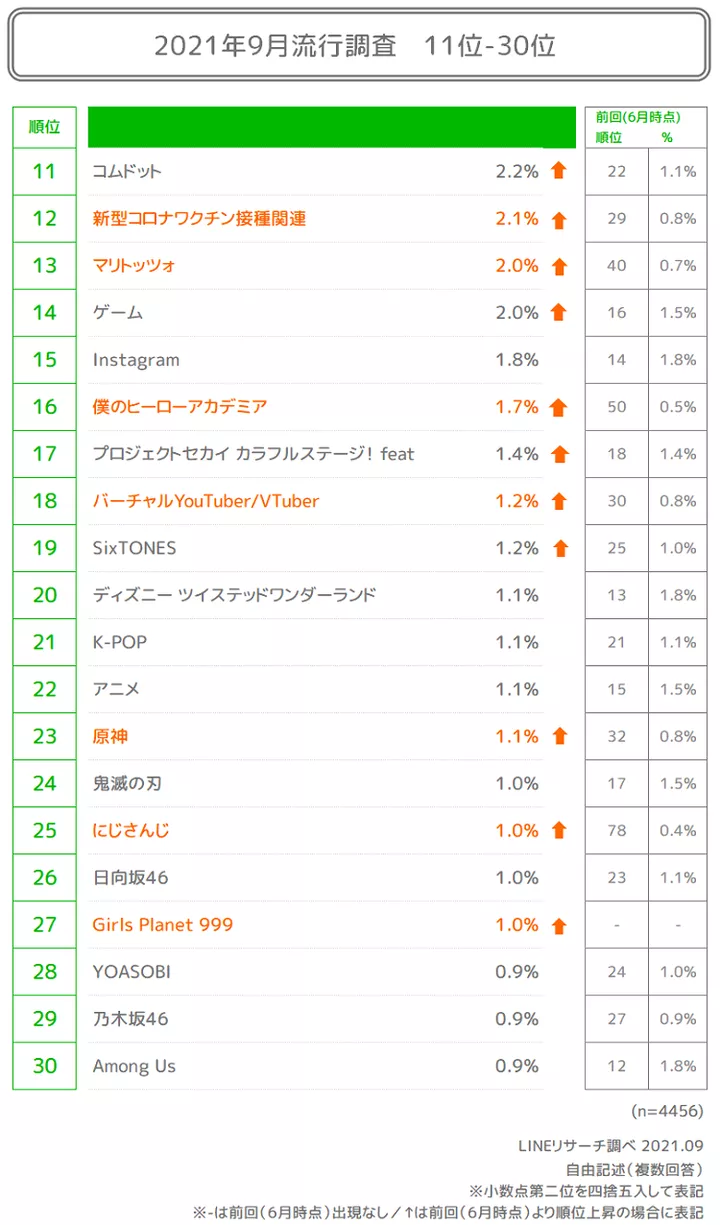The image size is (720, 1225).
Task: Click the 2.2% value for コムドット
Action: pyautogui.click(x=517, y=171)
